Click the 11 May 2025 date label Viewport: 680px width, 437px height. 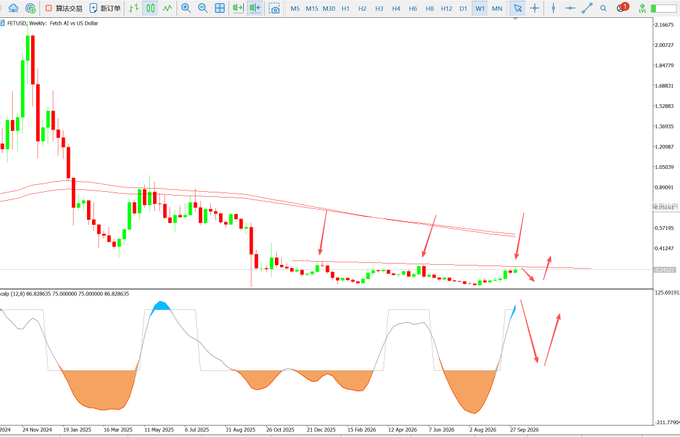(x=159, y=430)
